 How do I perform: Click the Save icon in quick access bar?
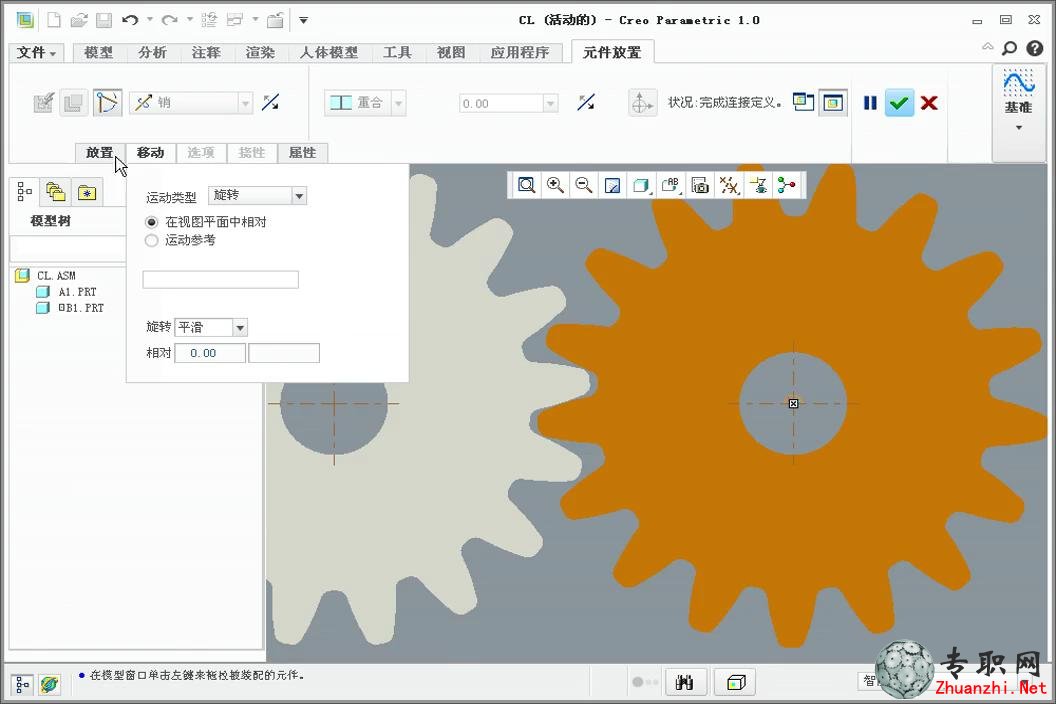104,20
